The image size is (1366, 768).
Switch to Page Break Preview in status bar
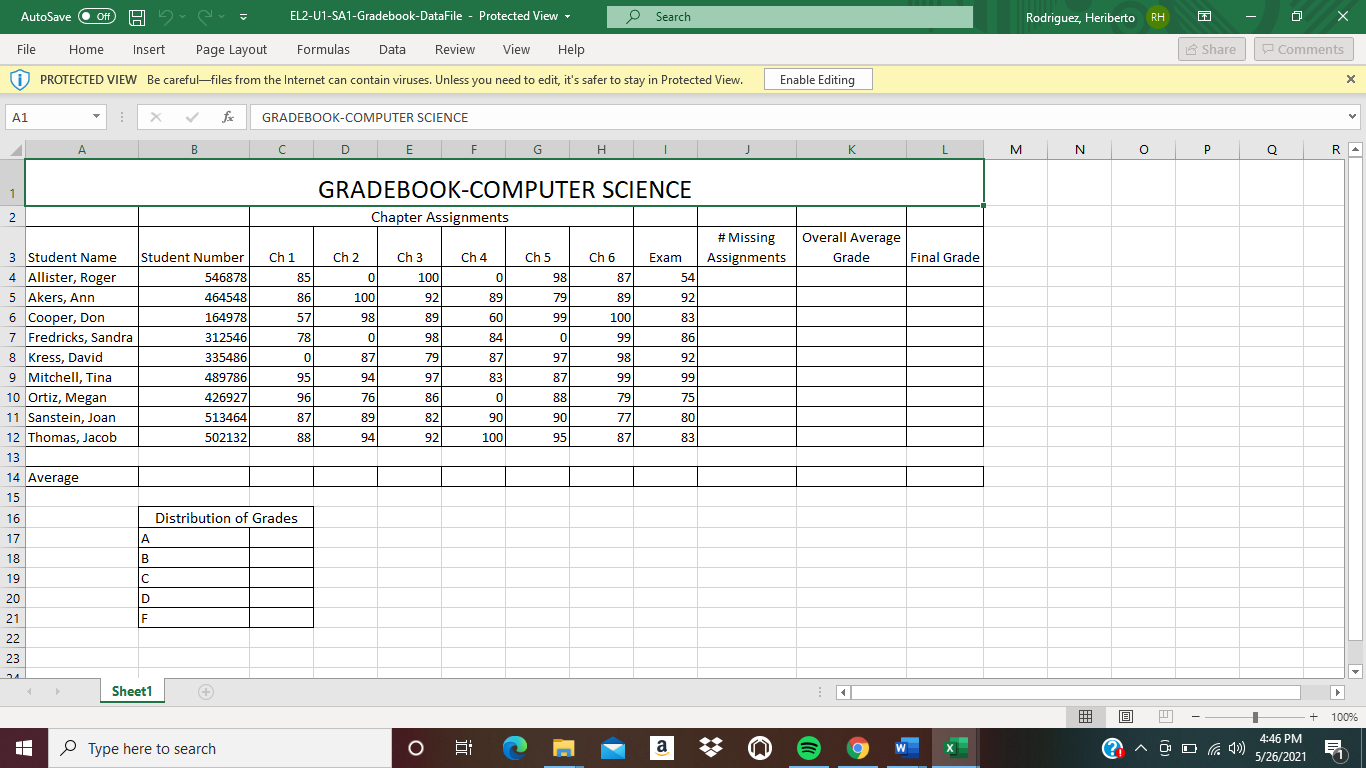tap(1164, 717)
